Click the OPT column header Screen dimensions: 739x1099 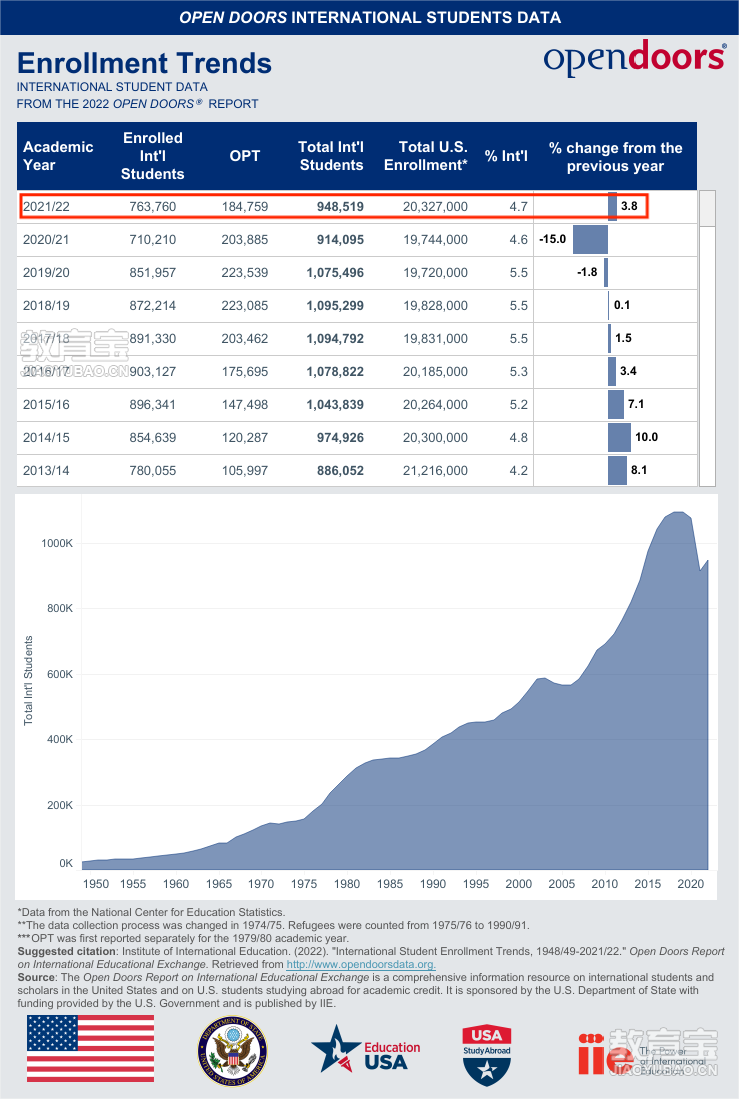245,156
